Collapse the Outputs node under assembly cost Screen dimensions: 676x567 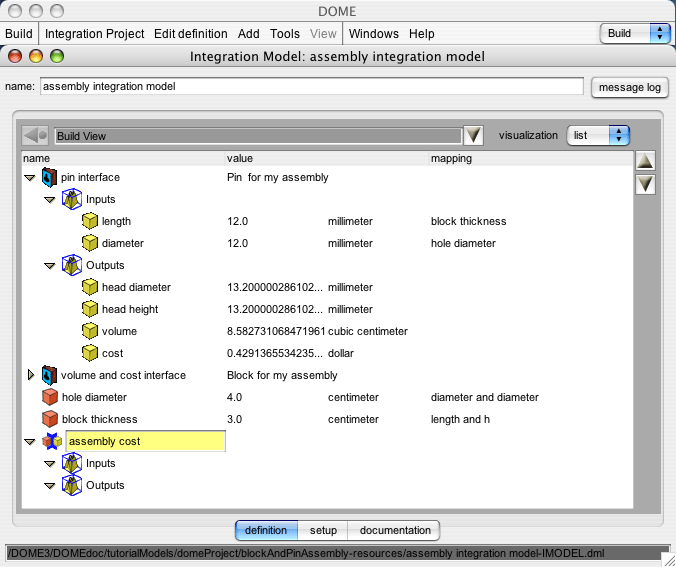click(x=50, y=486)
